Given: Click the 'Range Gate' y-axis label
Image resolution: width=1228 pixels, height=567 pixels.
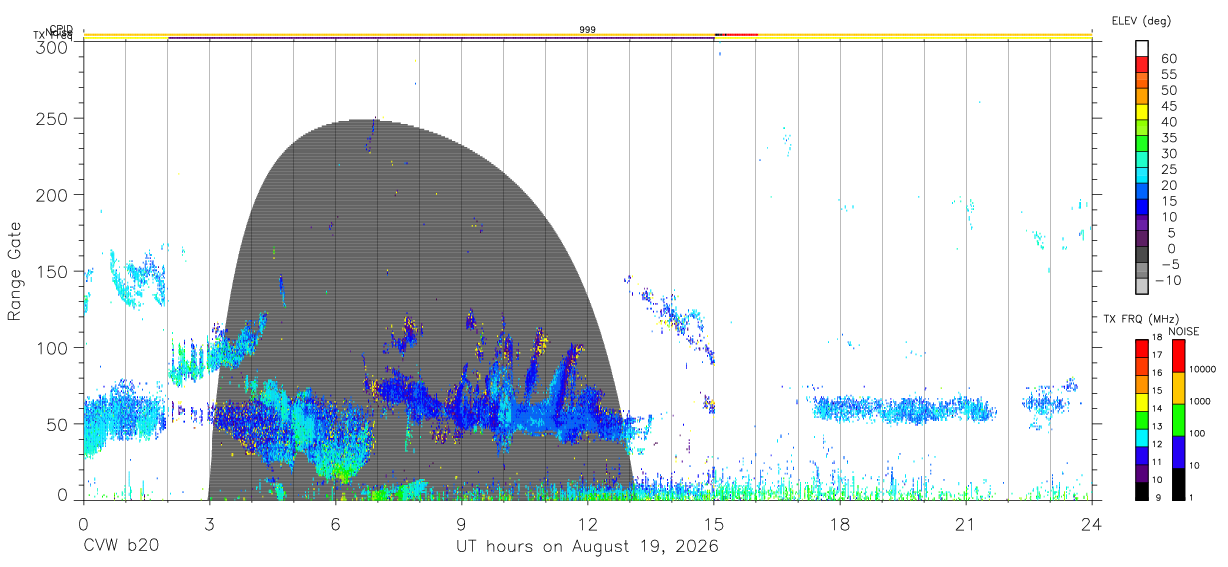Looking at the screenshot, I should [15, 271].
